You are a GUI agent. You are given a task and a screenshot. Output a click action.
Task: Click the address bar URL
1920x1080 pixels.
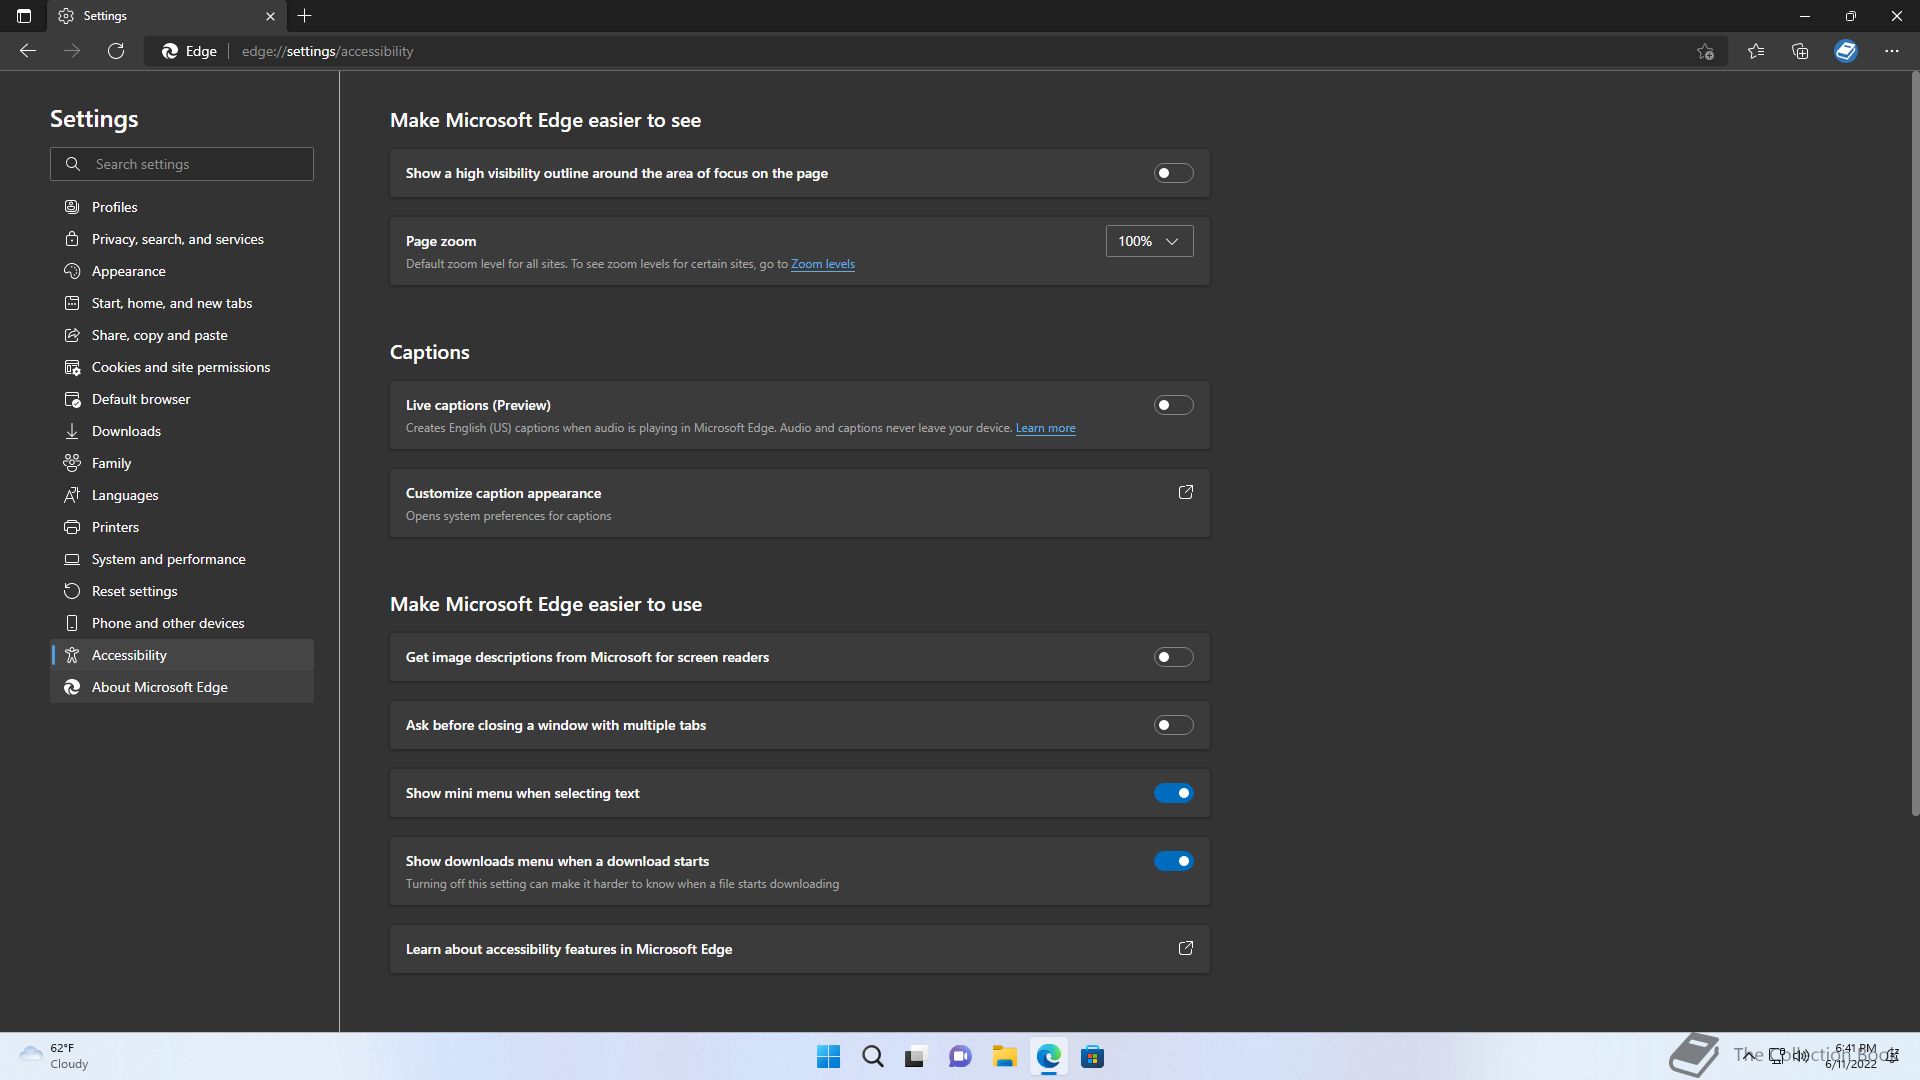pos(327,51)
